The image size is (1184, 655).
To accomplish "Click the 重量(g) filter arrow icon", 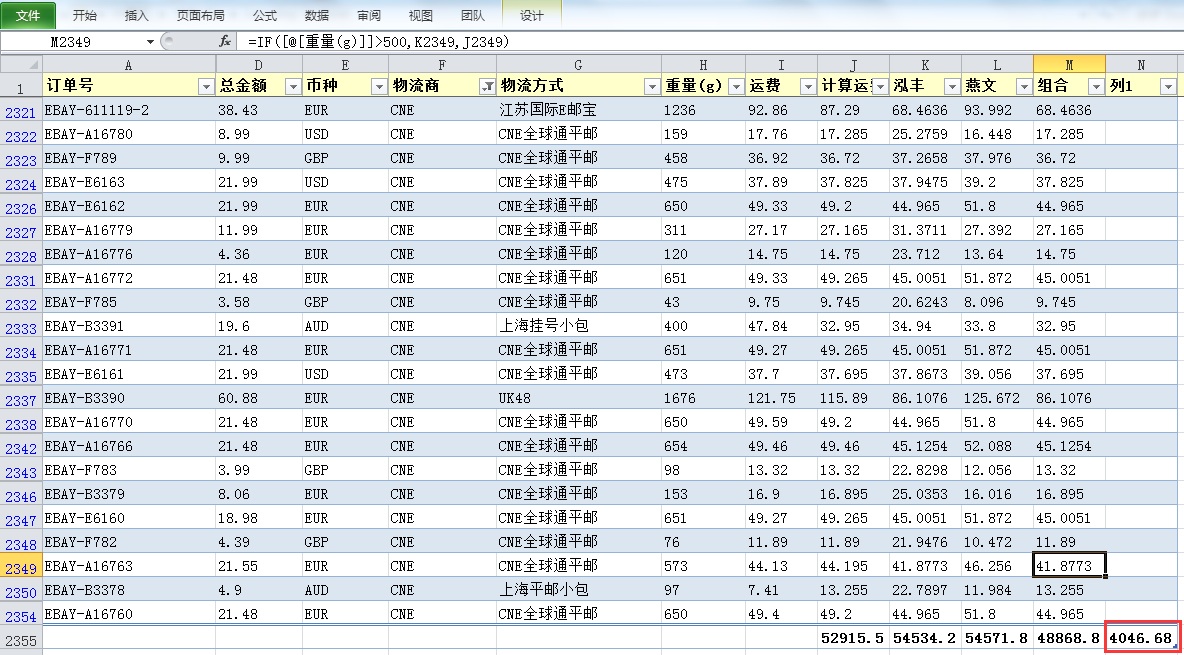I will pyautogui.click(x=736, y=87).
